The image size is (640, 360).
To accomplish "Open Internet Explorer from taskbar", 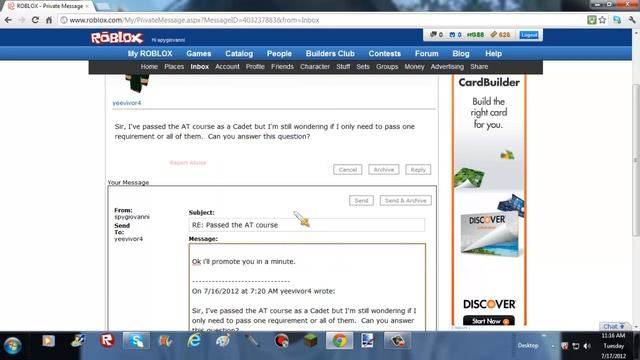I will point(194,341).
